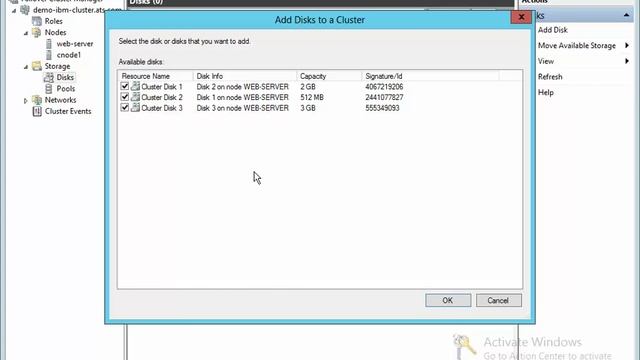Open the View submenu arrow in Actions
This screenshot has height=360, width=640.
(627, 61)
